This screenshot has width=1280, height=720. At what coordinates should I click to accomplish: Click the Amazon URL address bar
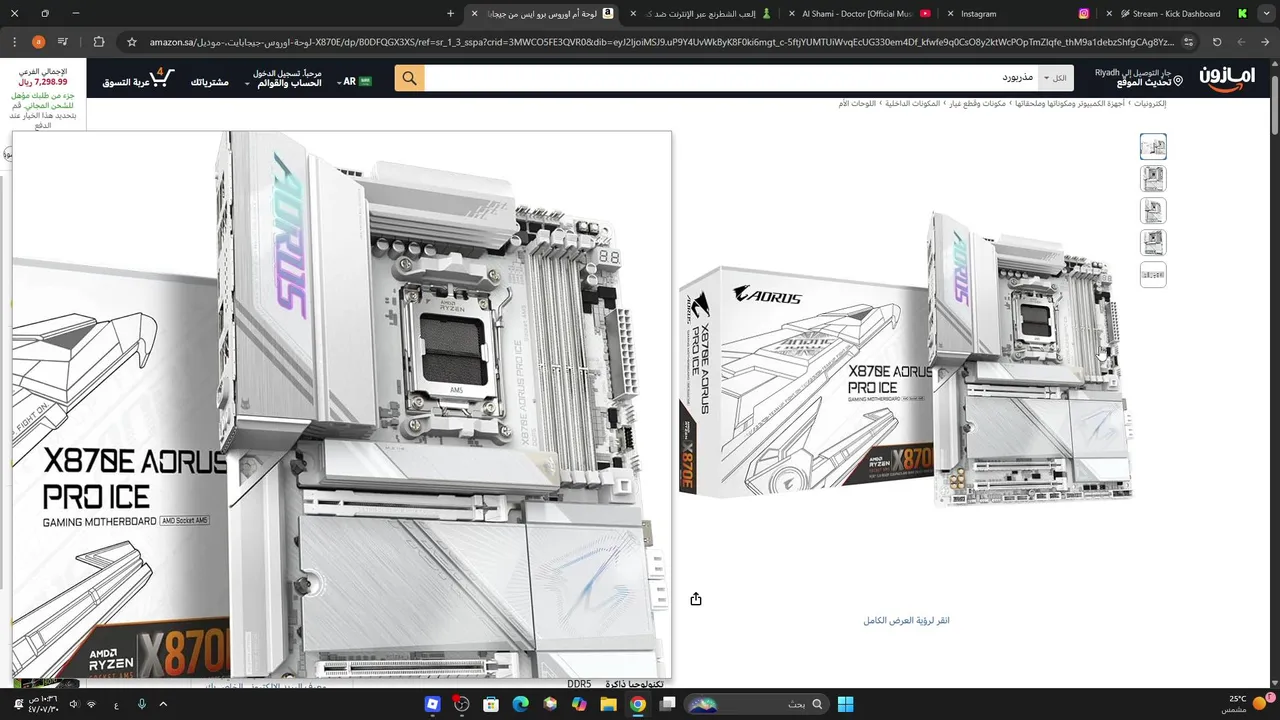(x=660, y=42)
